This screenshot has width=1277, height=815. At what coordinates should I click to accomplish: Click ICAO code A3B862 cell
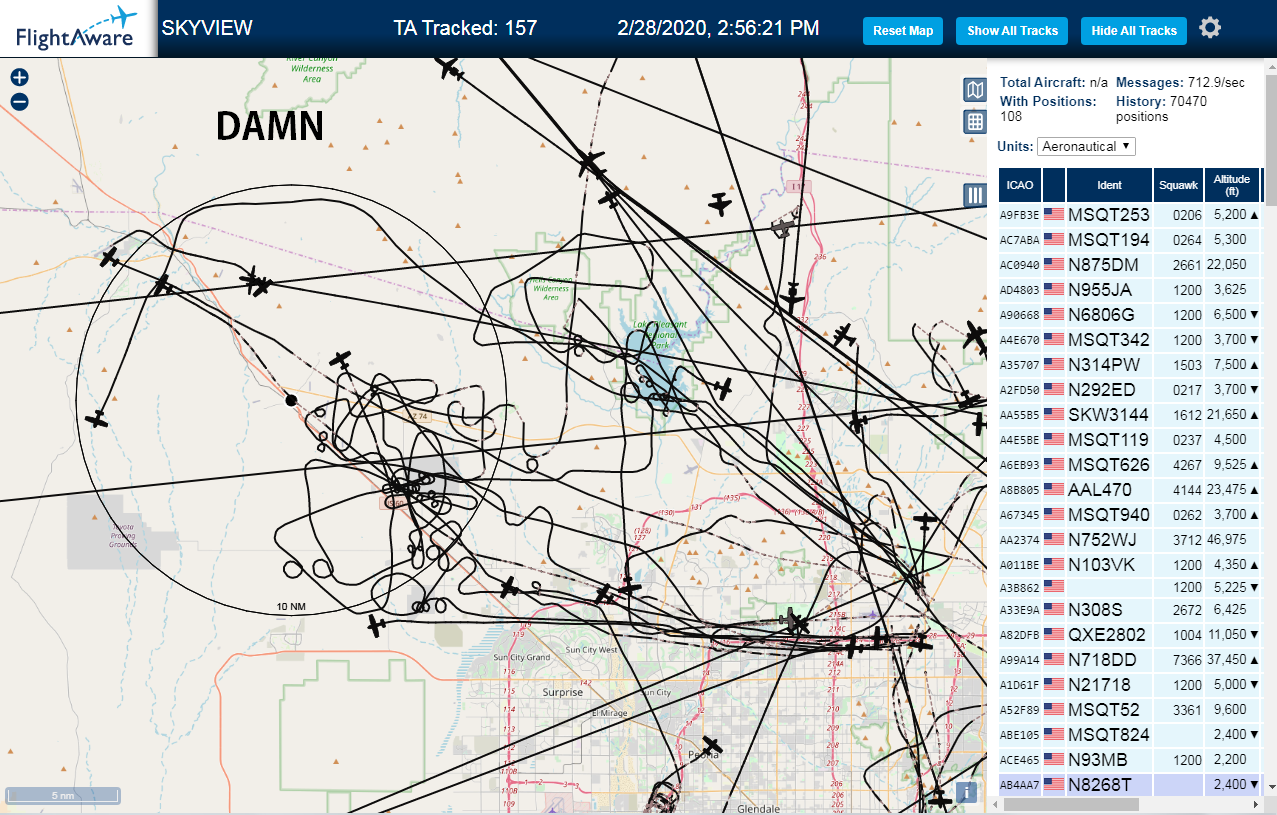1020,587
